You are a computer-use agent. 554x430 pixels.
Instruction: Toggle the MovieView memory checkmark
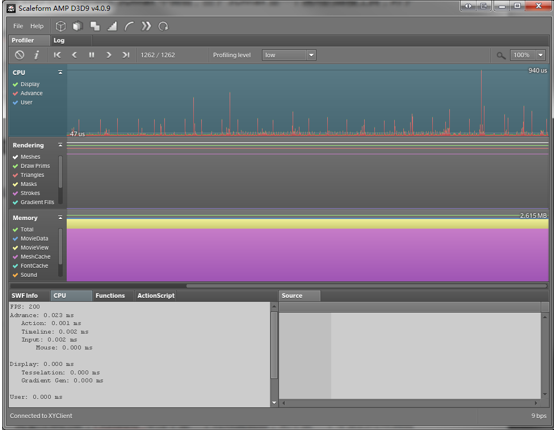pyautogui.click(x=15, y=248)
